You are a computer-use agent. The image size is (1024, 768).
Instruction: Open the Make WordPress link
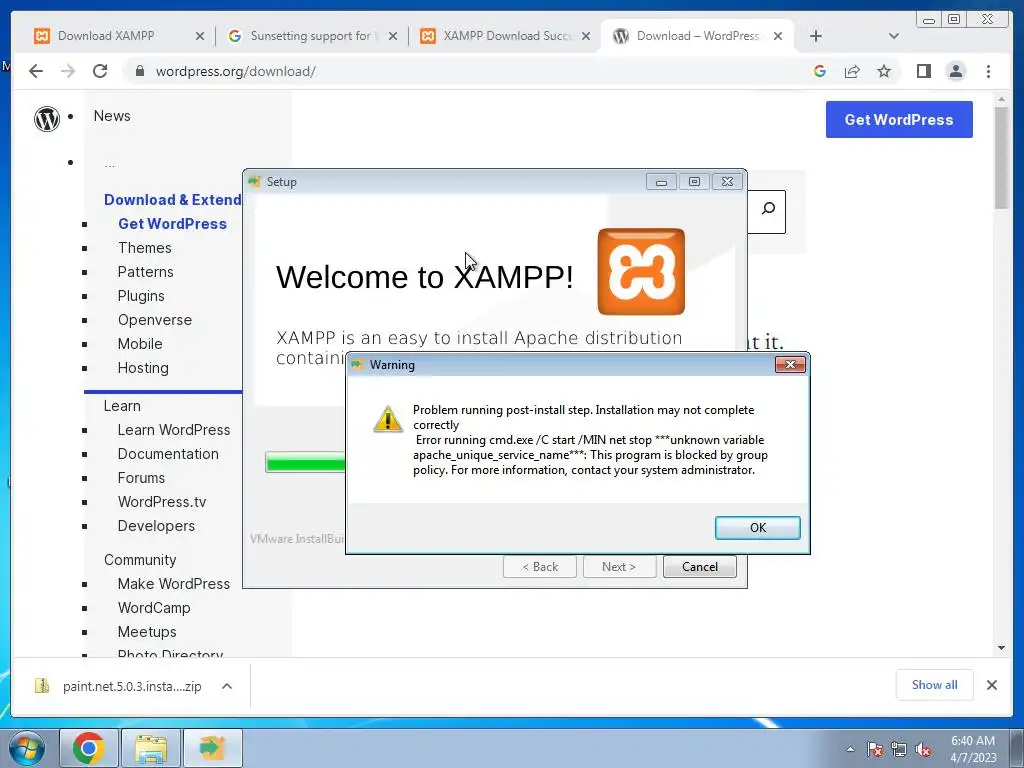(174, 584)
